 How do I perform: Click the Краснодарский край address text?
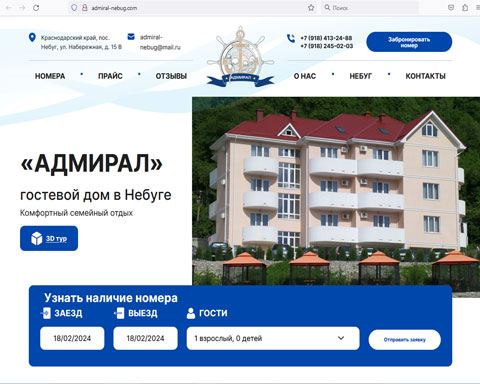[81, 42]
